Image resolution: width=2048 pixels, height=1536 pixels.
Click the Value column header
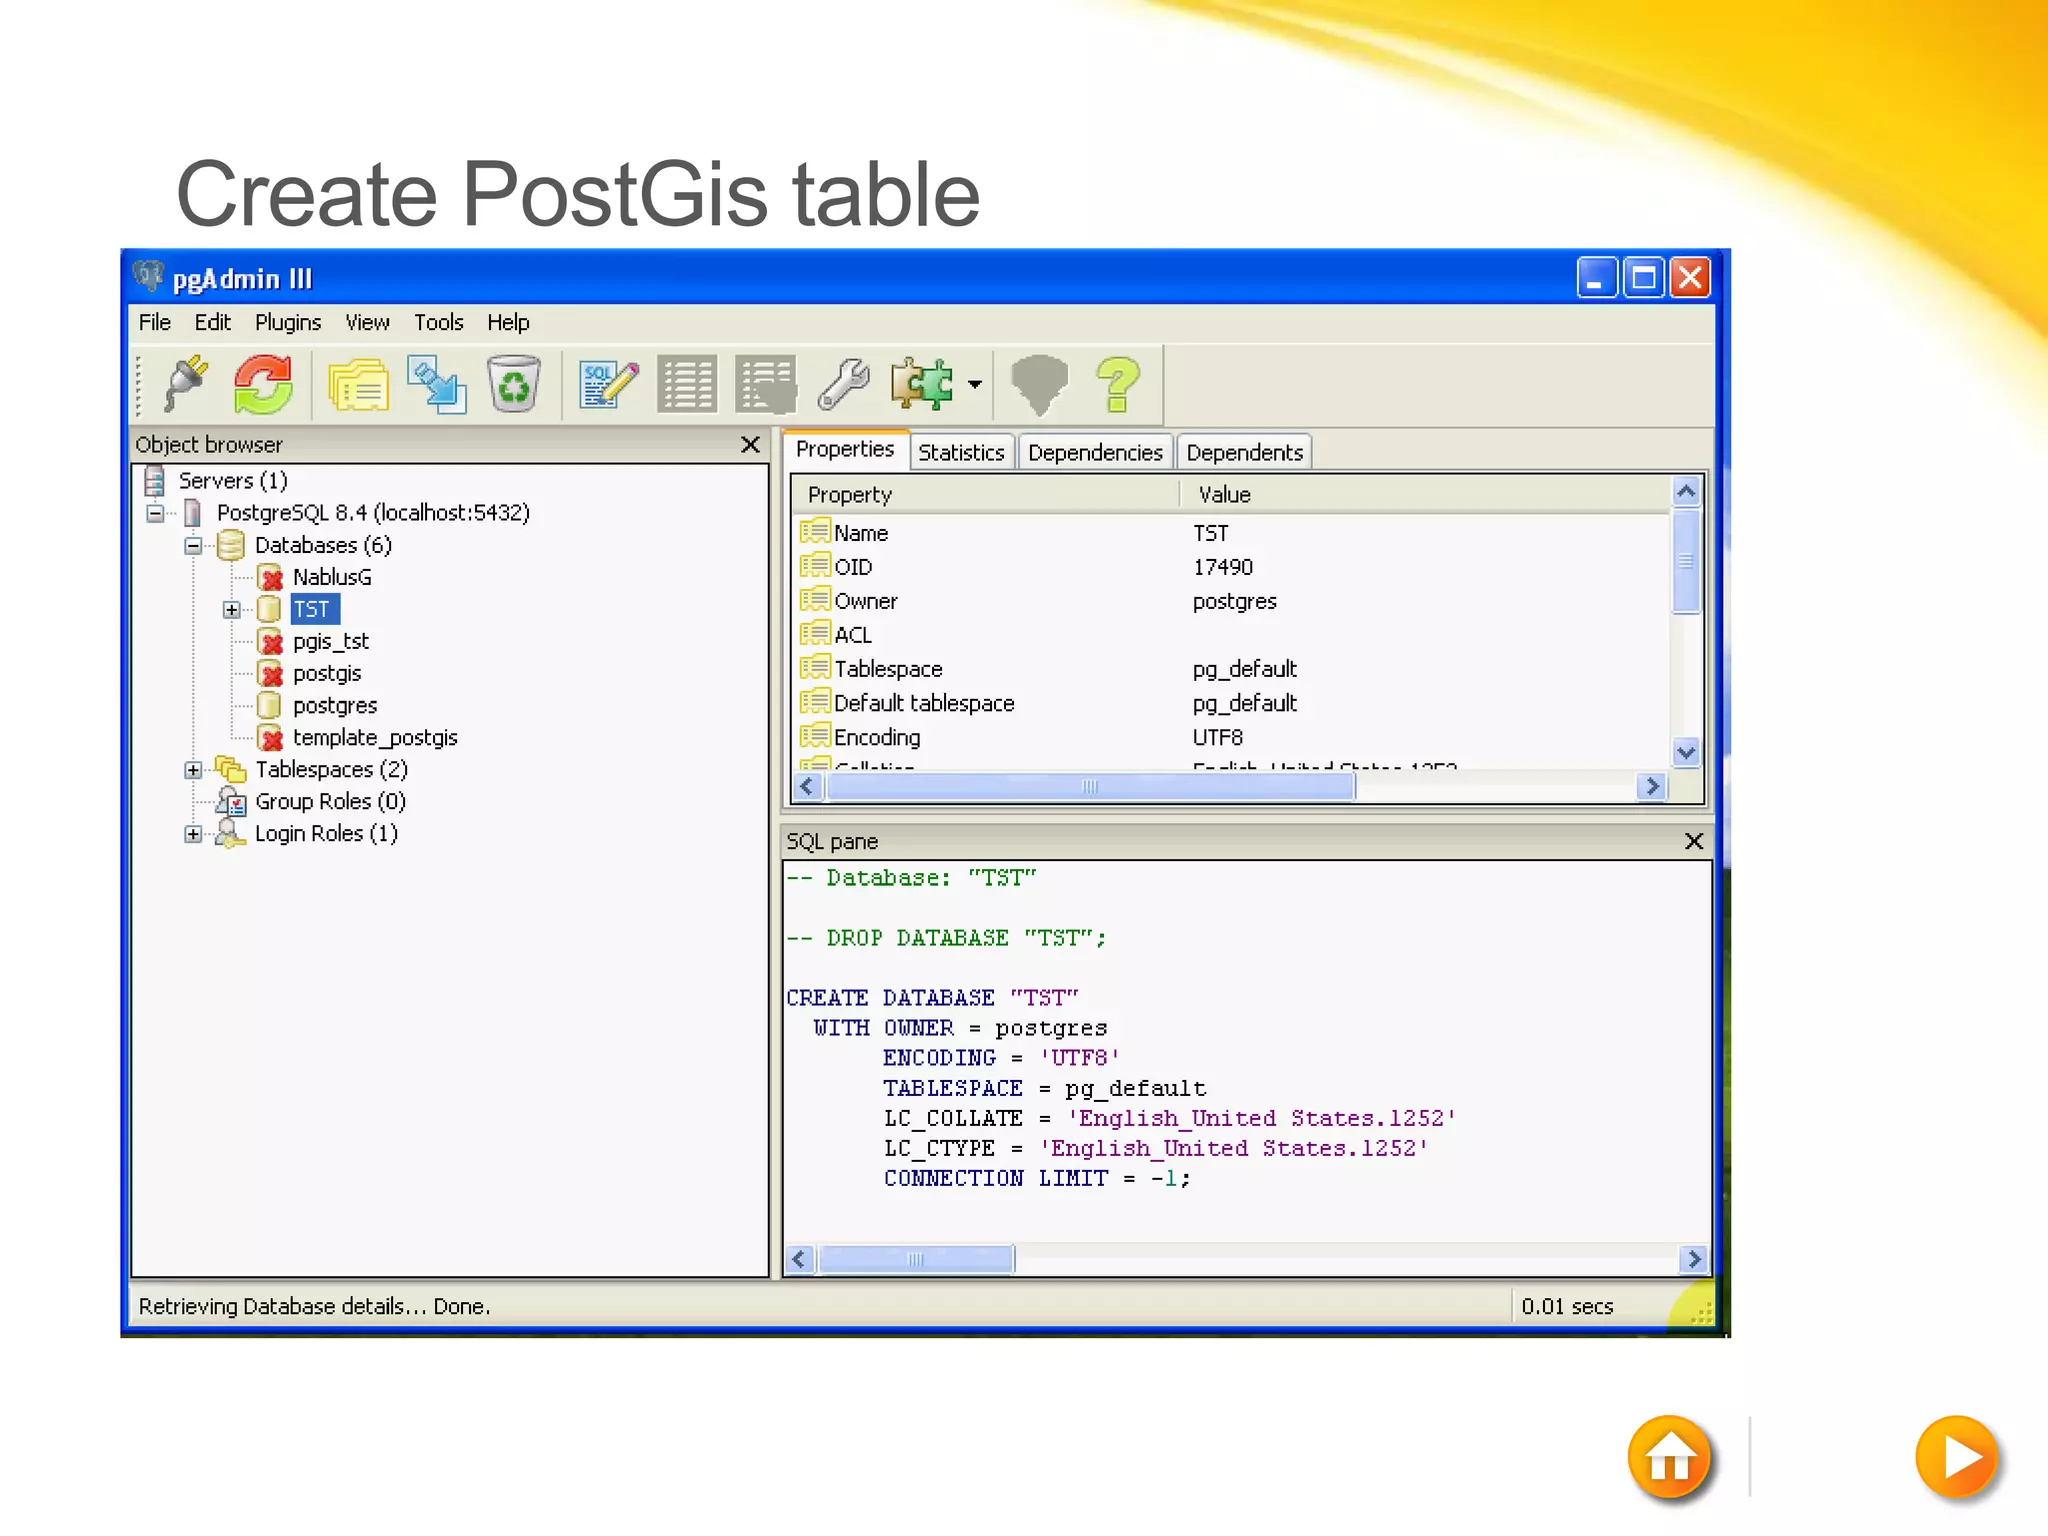[1425, 495]
